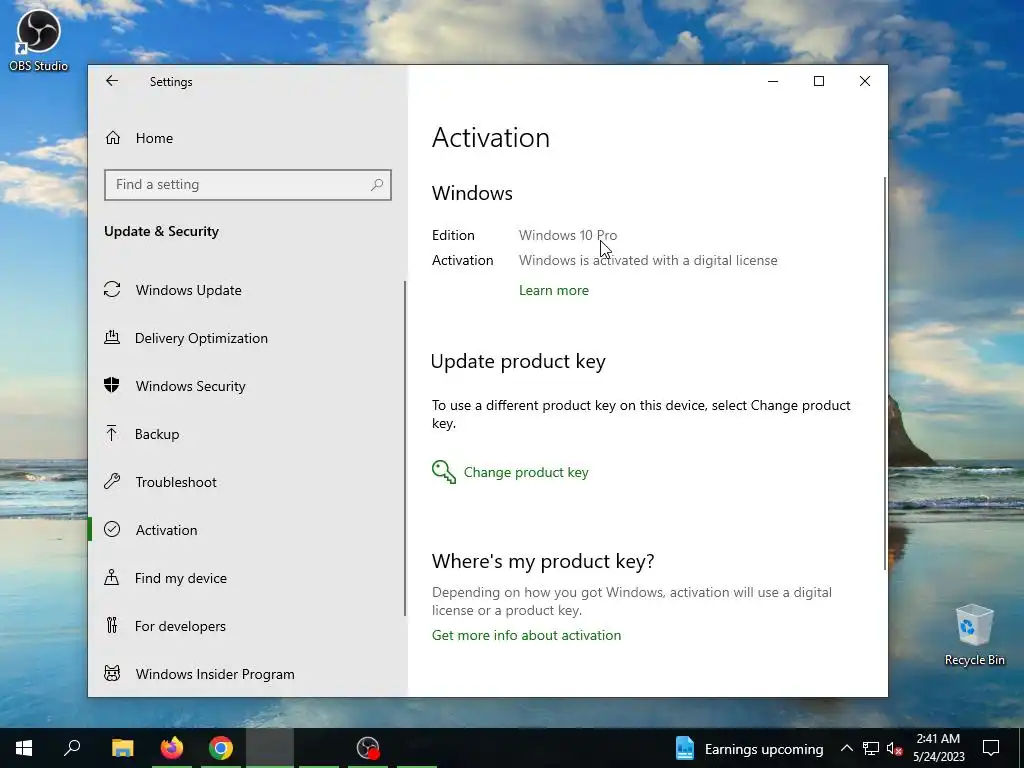Screen dimensions: 1024x768
Task: Click the key icon beside Change product key
Action: 444,472
